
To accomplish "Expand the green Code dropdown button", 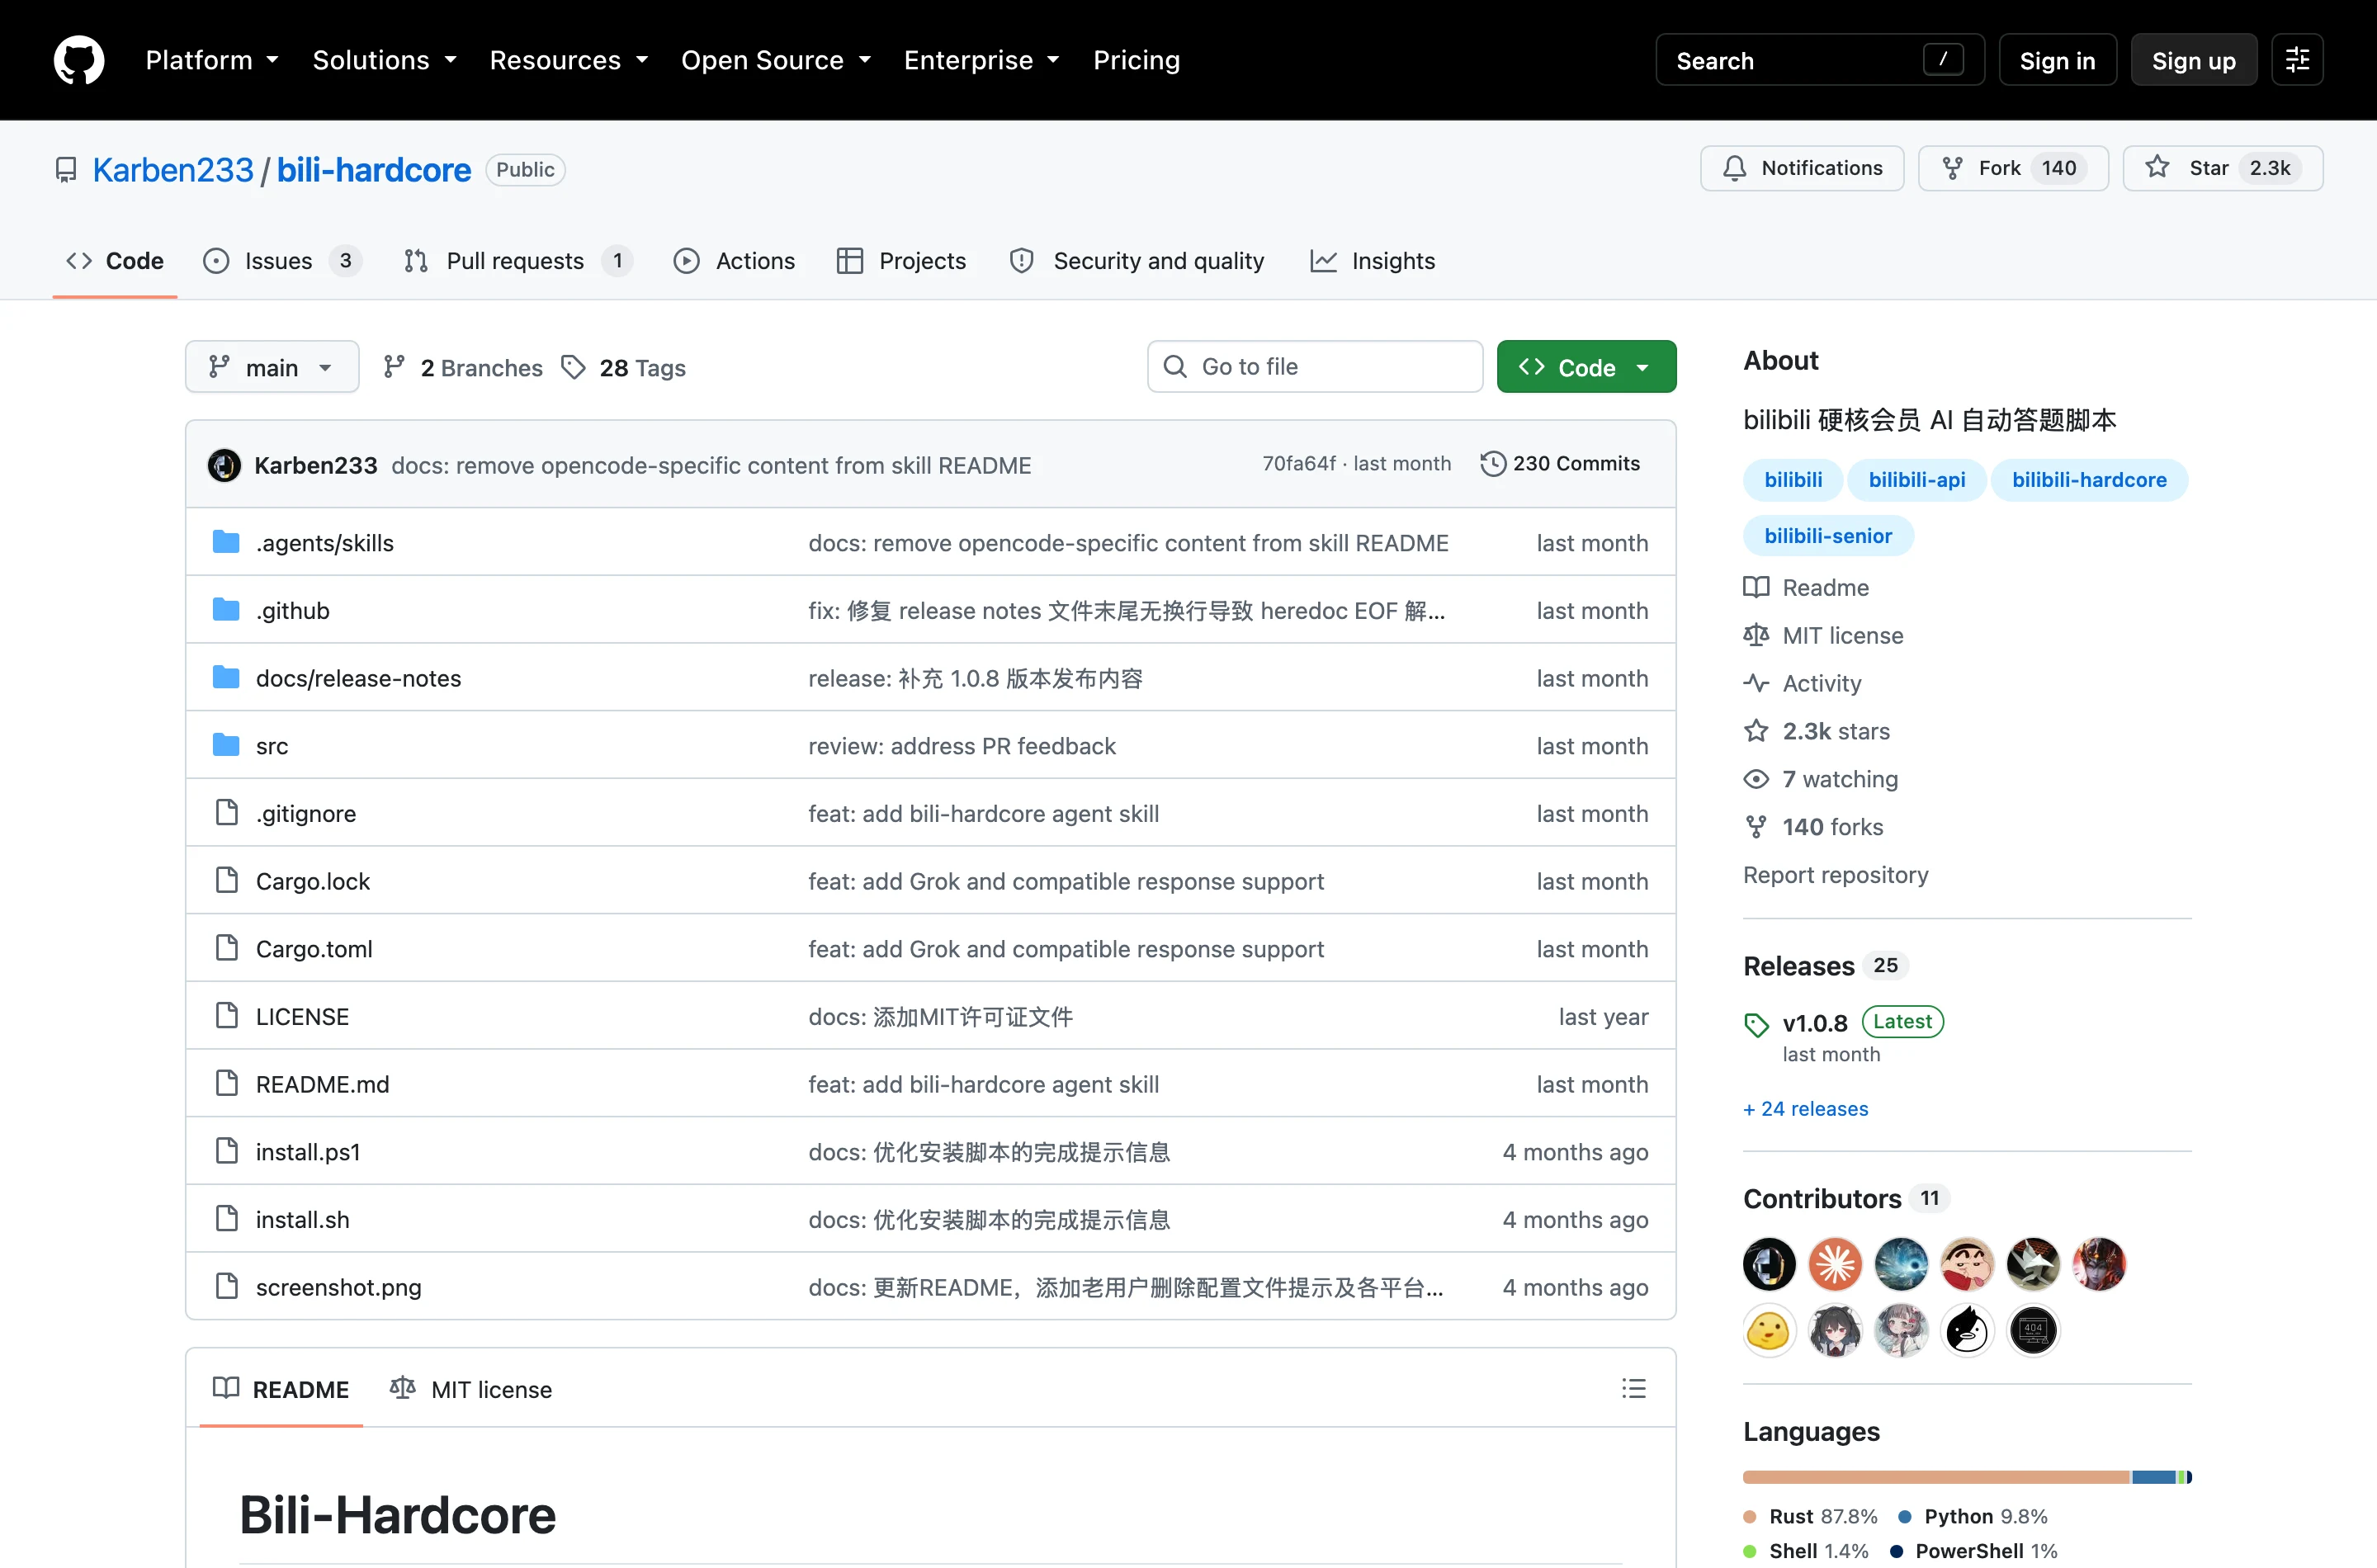I will tap(1586, 367).
